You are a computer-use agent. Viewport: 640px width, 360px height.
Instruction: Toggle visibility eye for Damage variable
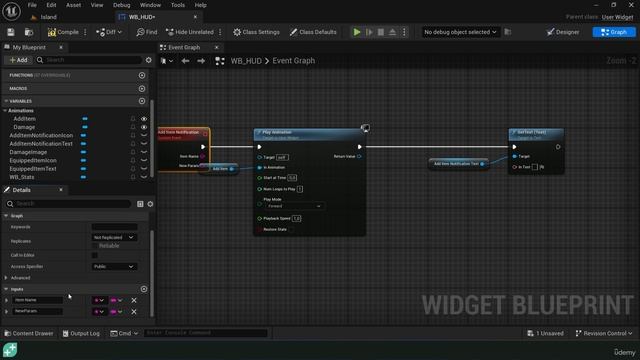point(144,127)
